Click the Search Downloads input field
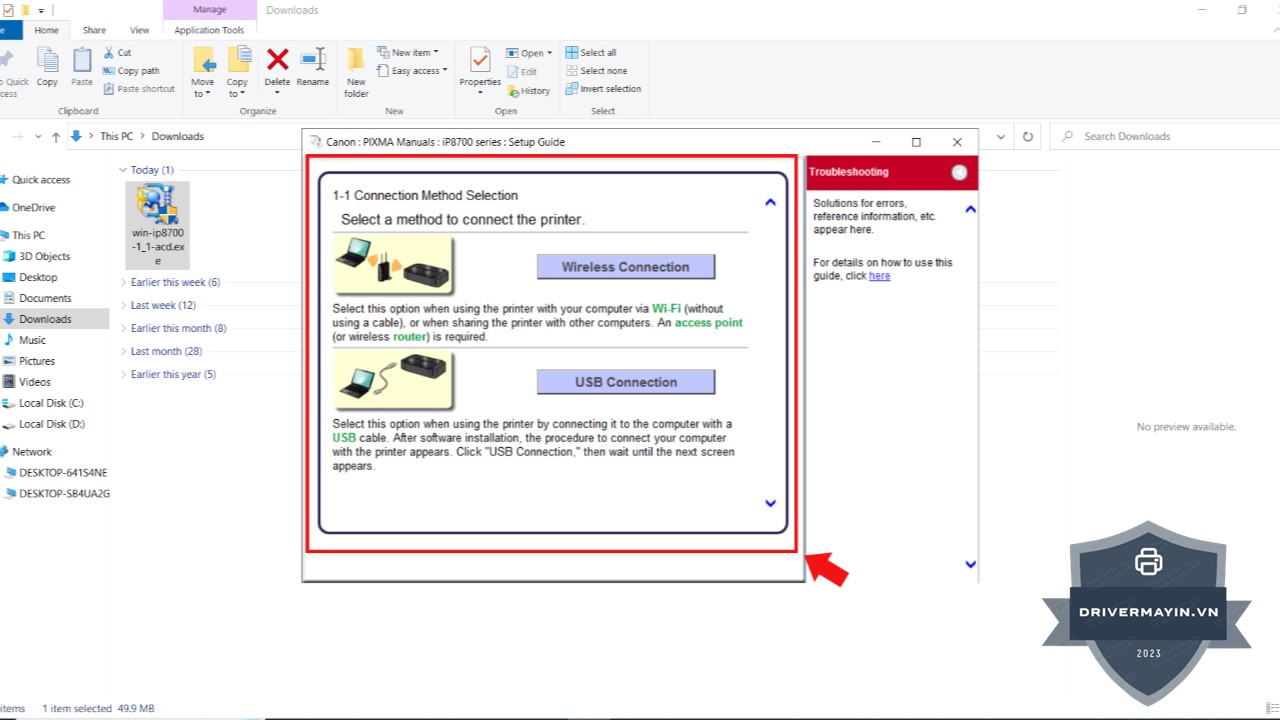The height and width of the screenshot is (720, 1280). 1160,137
